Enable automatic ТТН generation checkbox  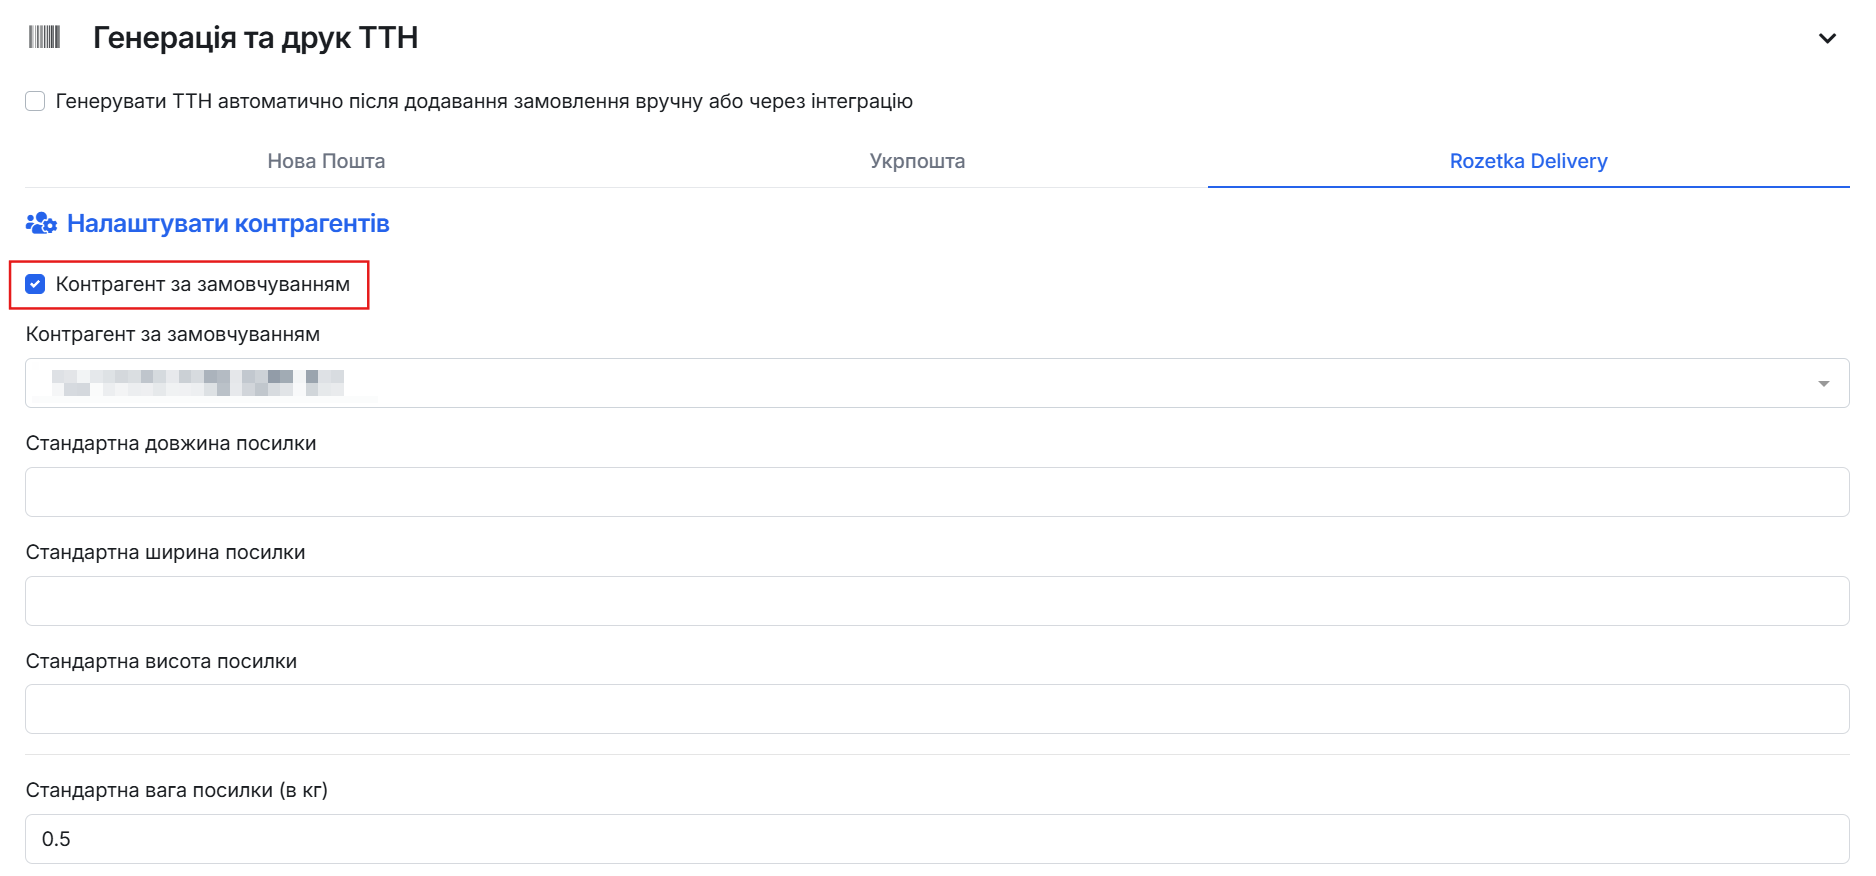click(35, 101)
